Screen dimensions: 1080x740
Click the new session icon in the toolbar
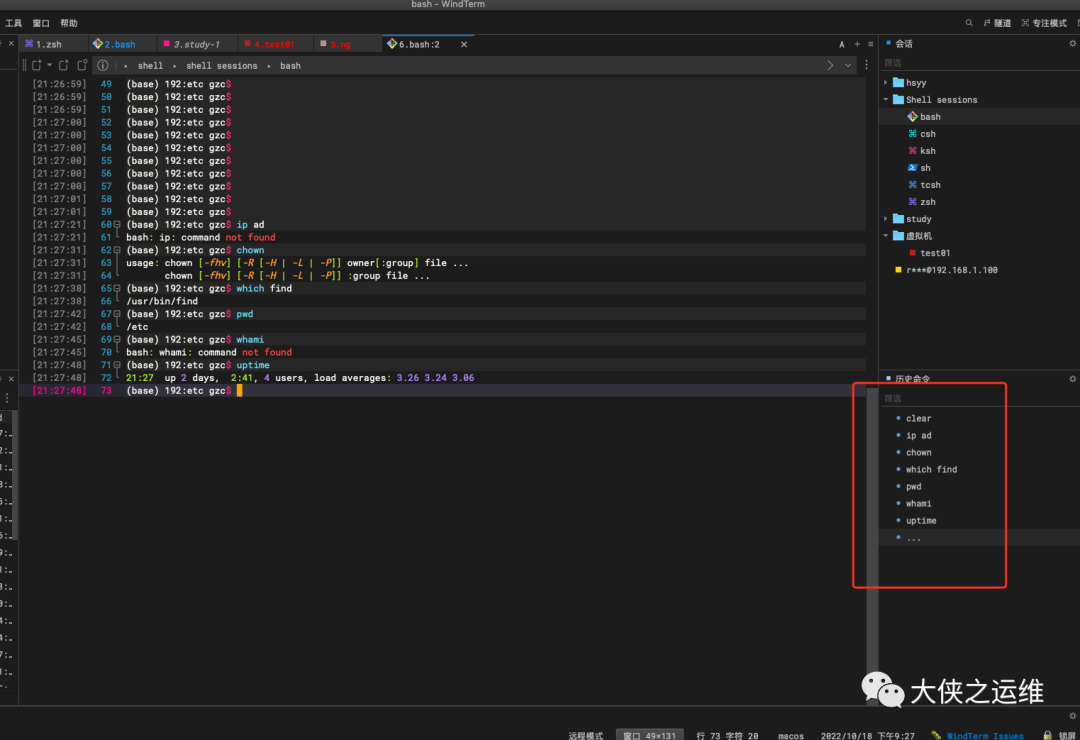[37, 65]
